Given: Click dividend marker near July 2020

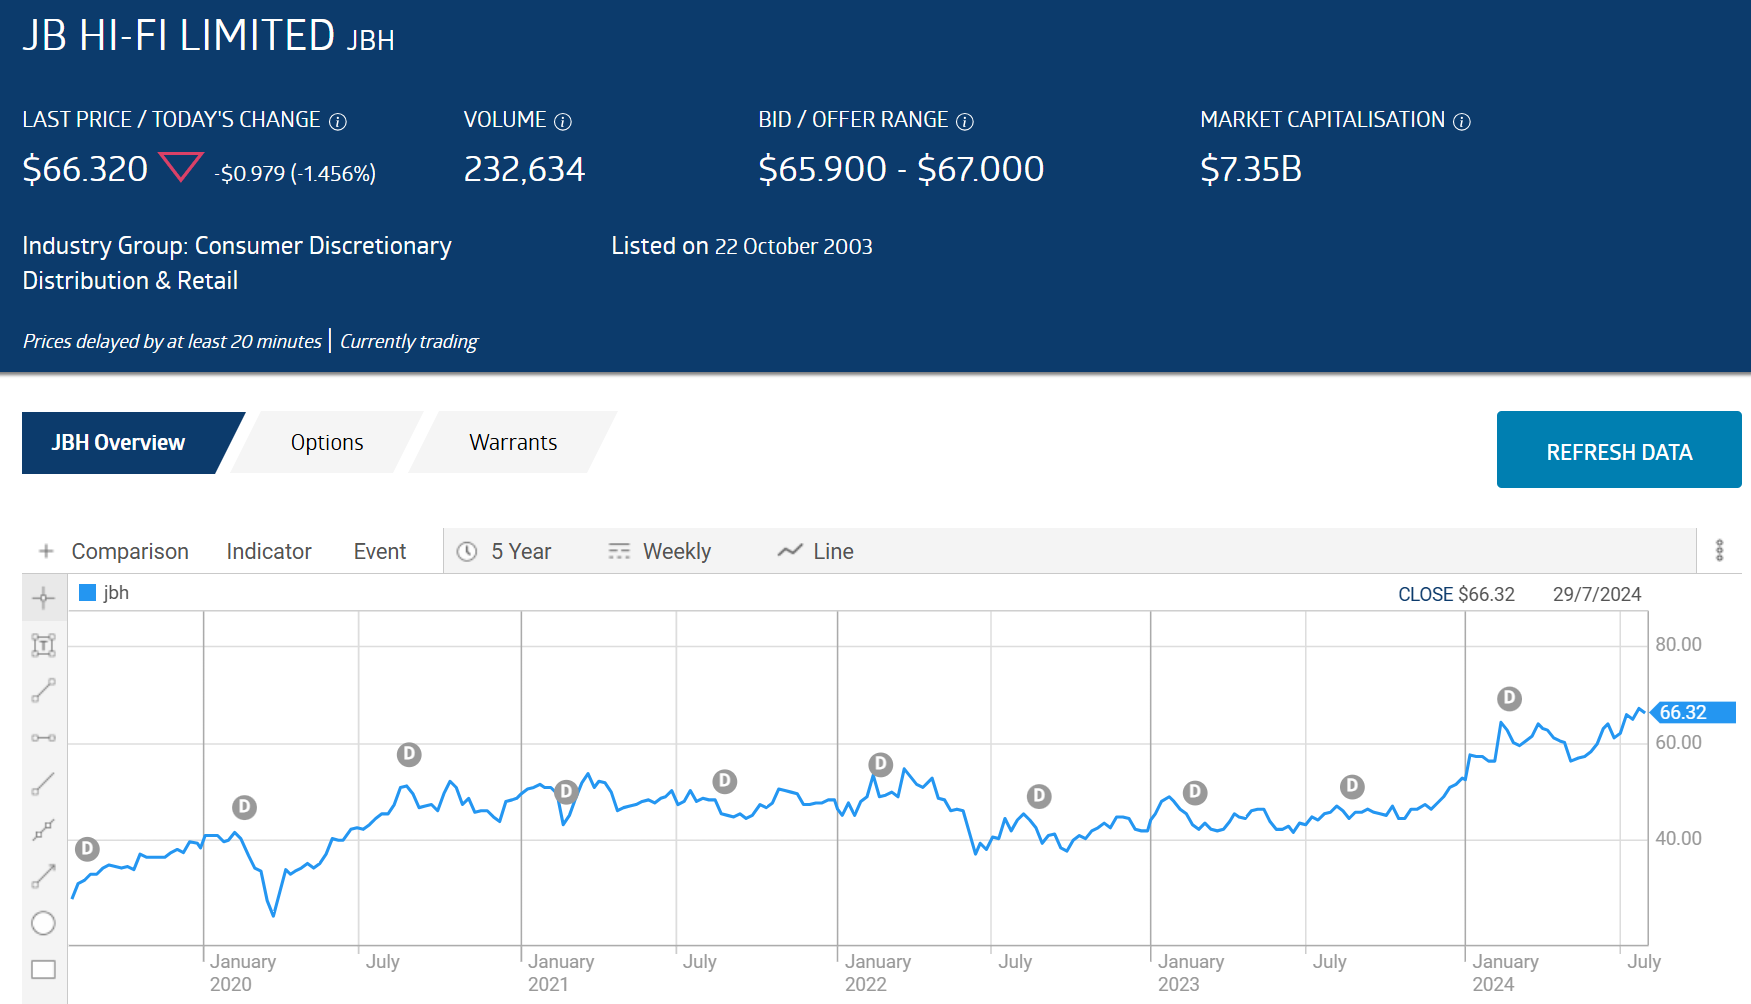Looking at the screenshot, I should 409,754.
